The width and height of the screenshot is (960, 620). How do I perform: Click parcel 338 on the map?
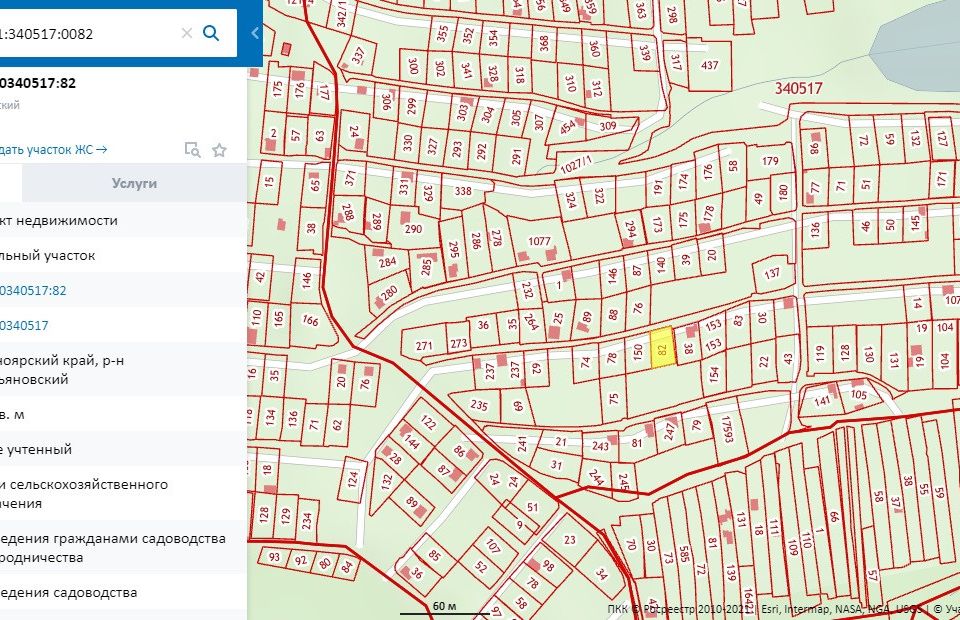pyautogui.click(x=463, y=191)
